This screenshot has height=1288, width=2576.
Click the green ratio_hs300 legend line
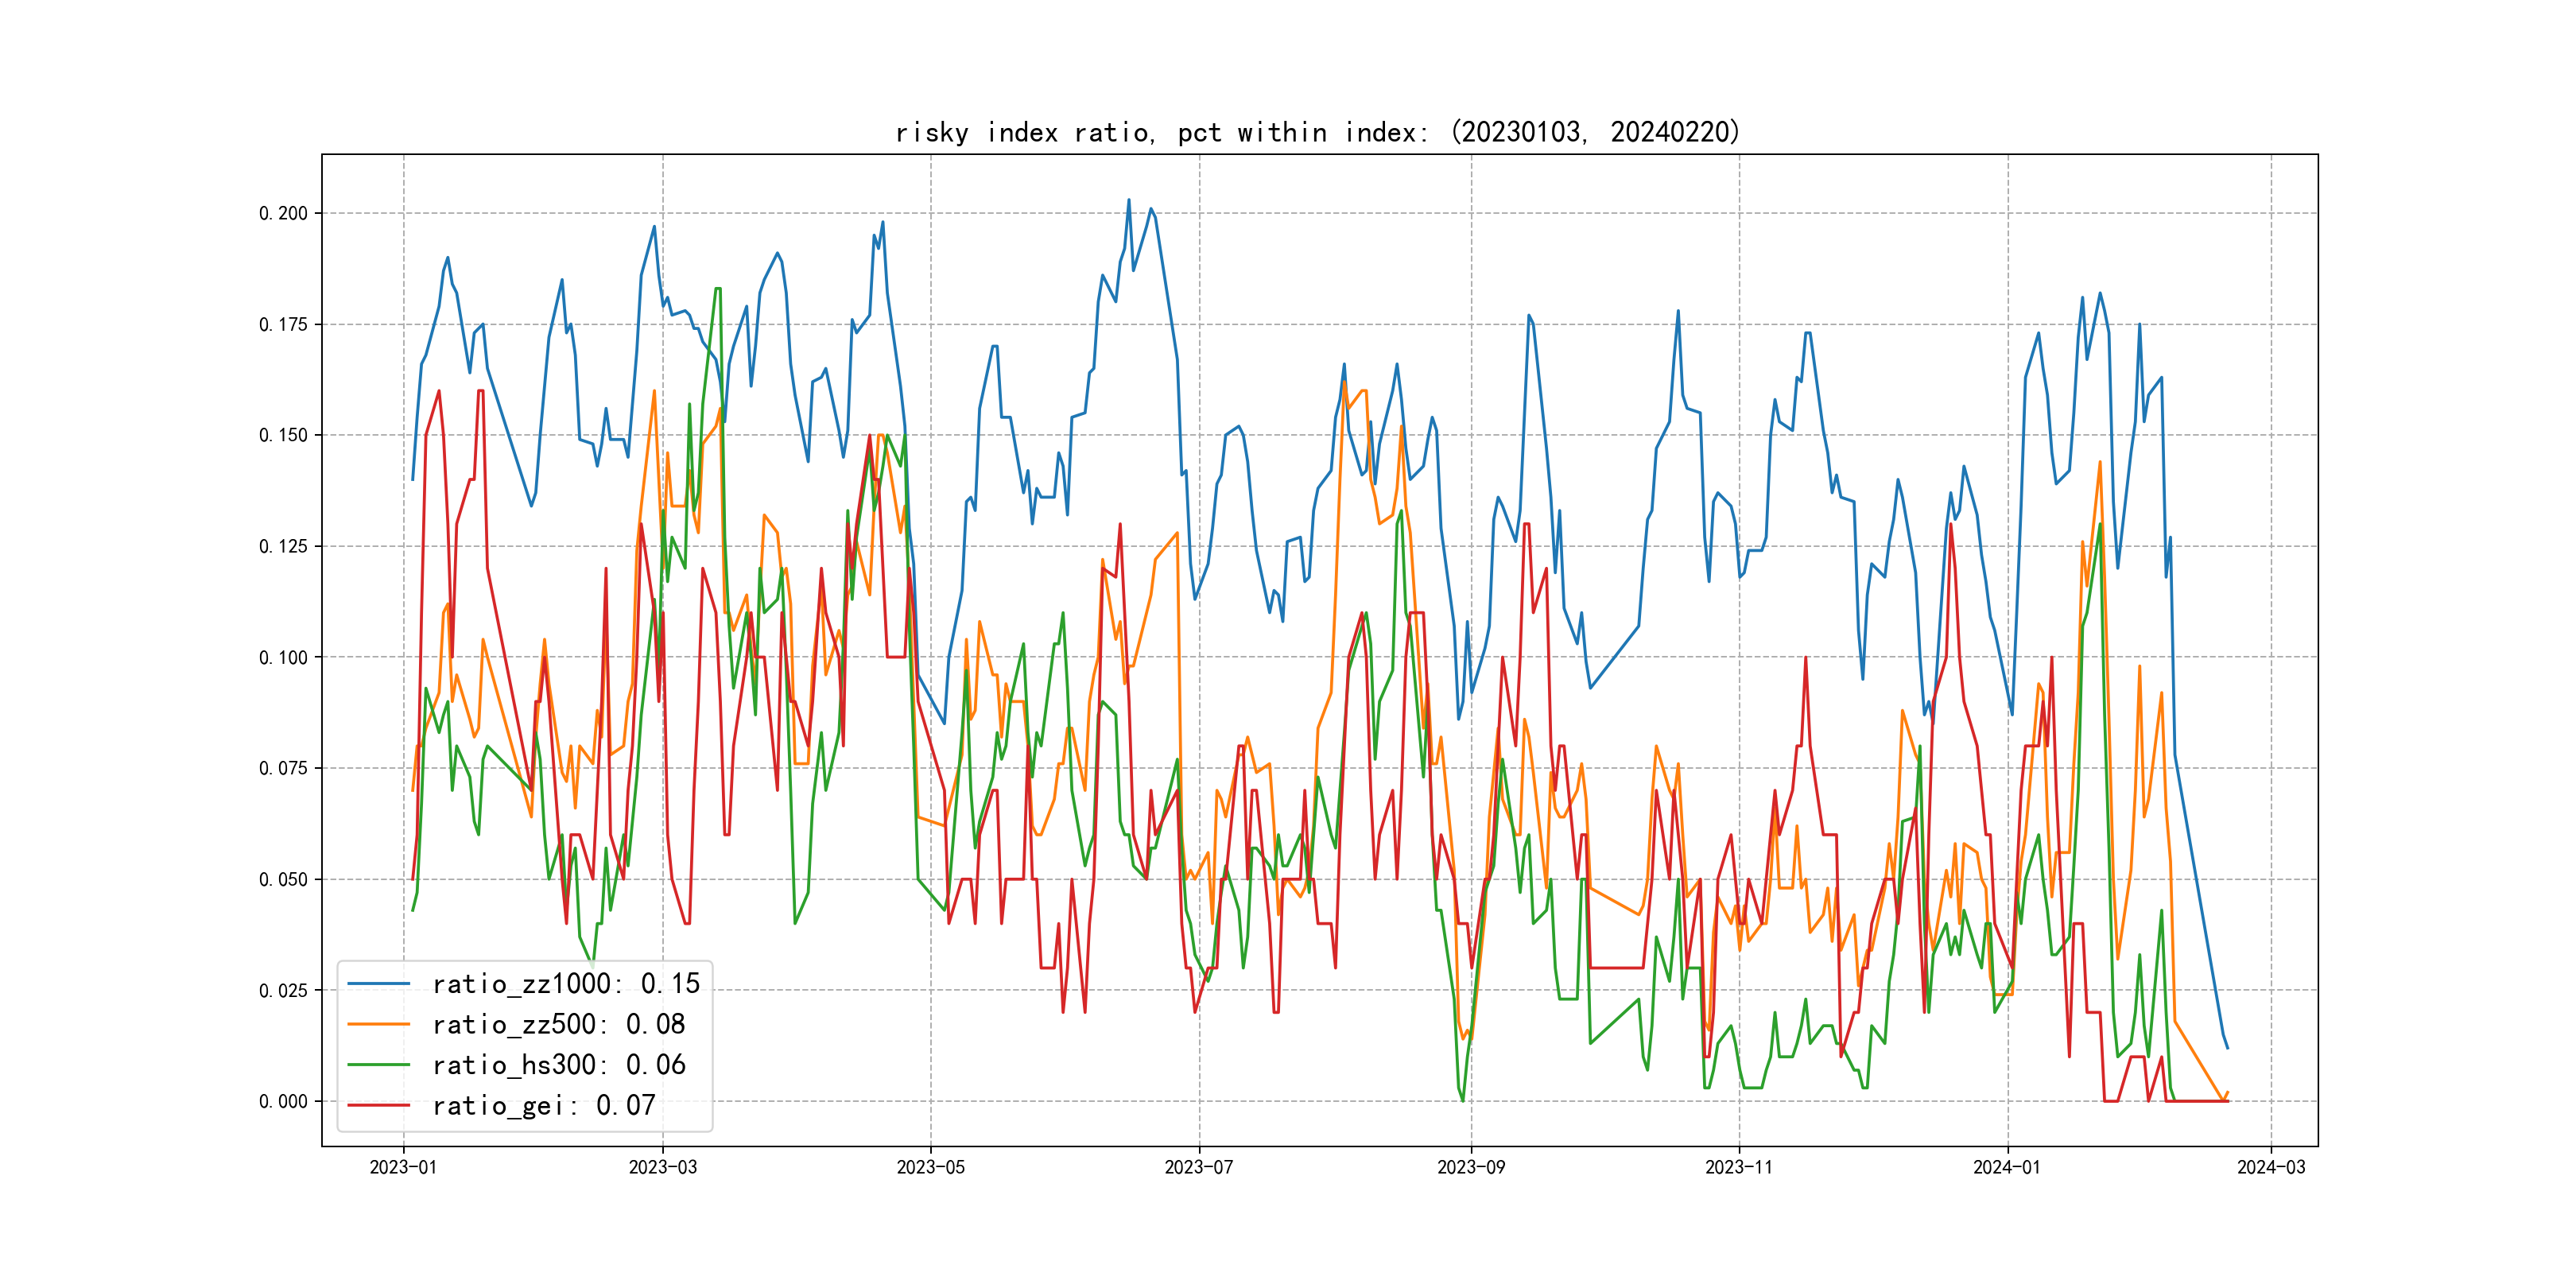378,1065
